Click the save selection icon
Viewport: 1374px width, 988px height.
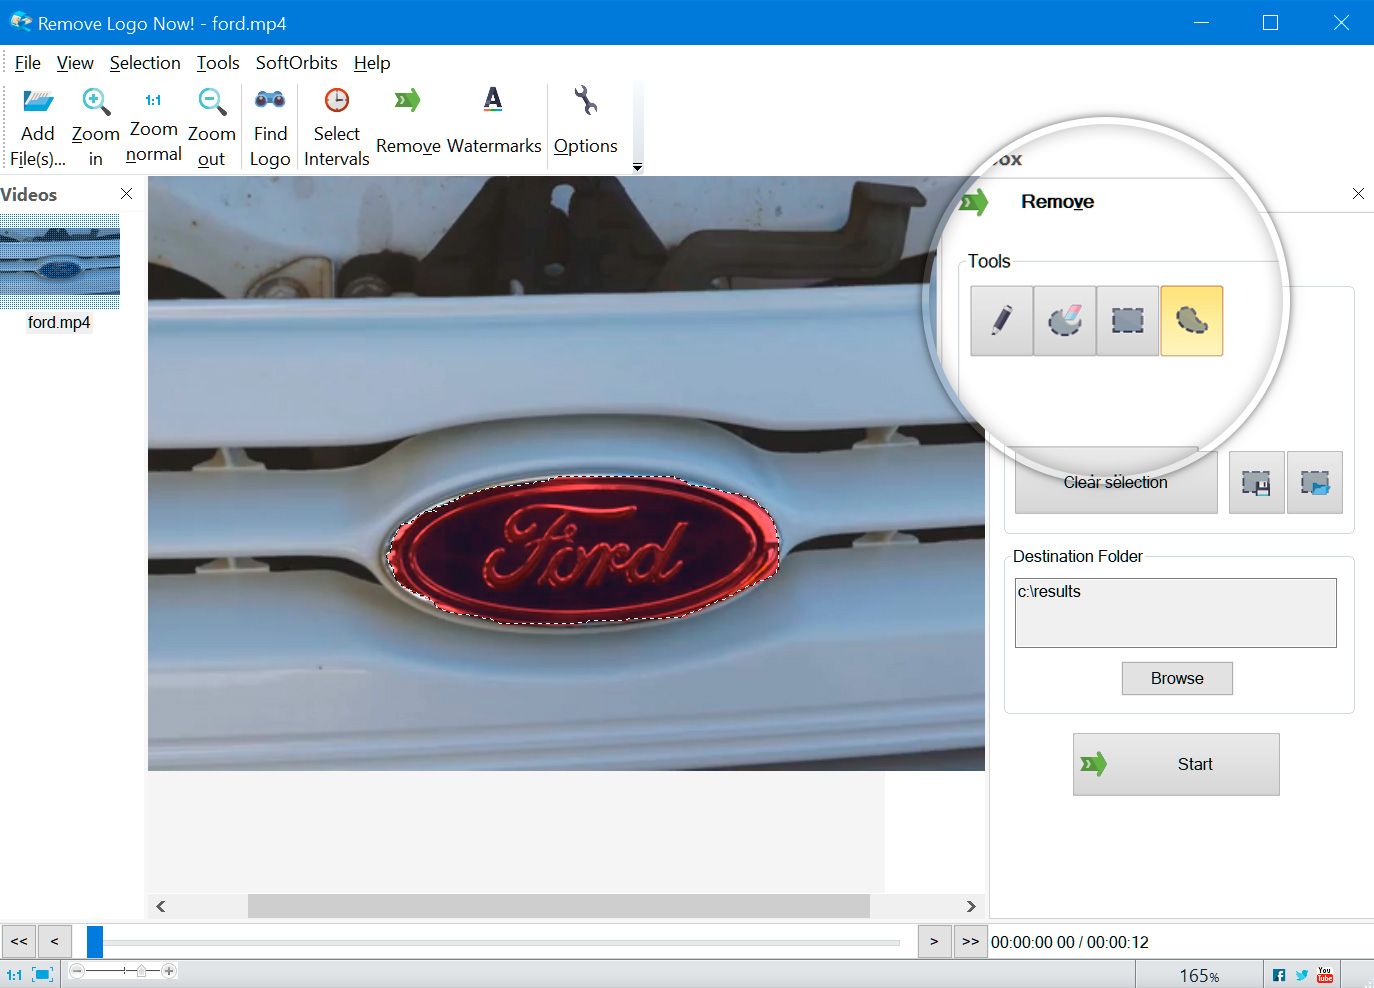click(x=1256, y=483)
